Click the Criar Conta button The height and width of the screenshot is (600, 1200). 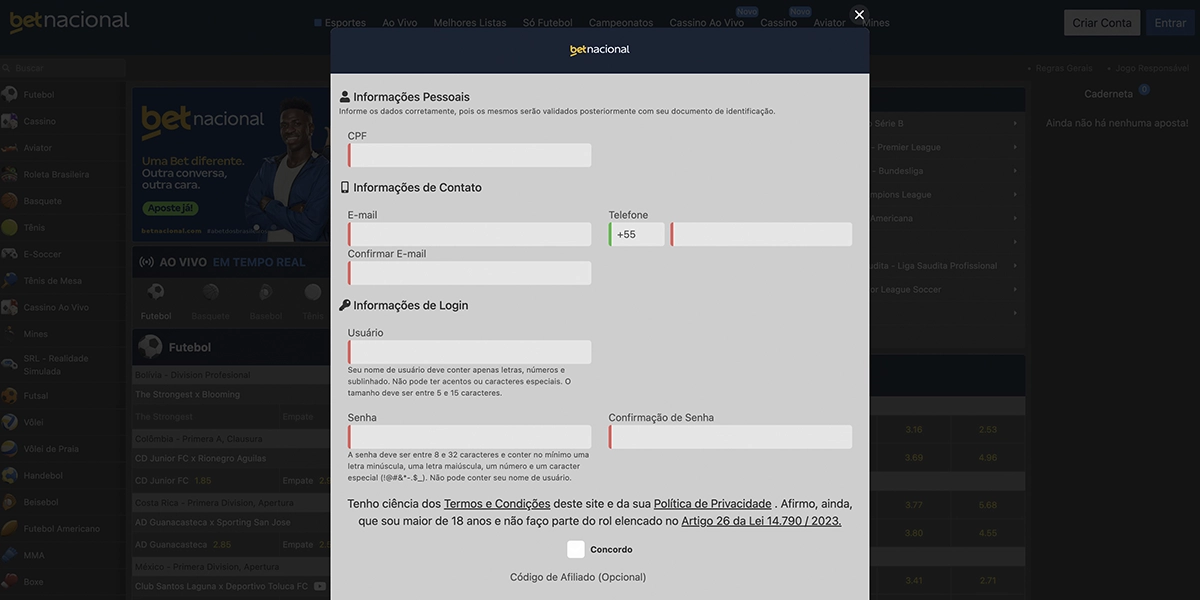click(1102, 23)
